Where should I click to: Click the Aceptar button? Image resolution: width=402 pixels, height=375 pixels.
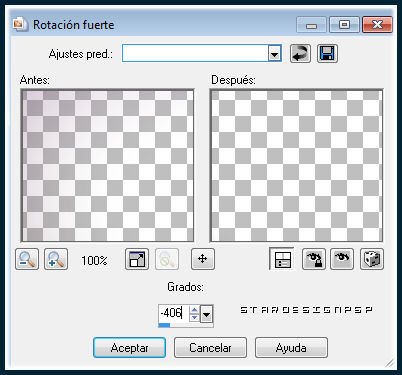point(129,348)
